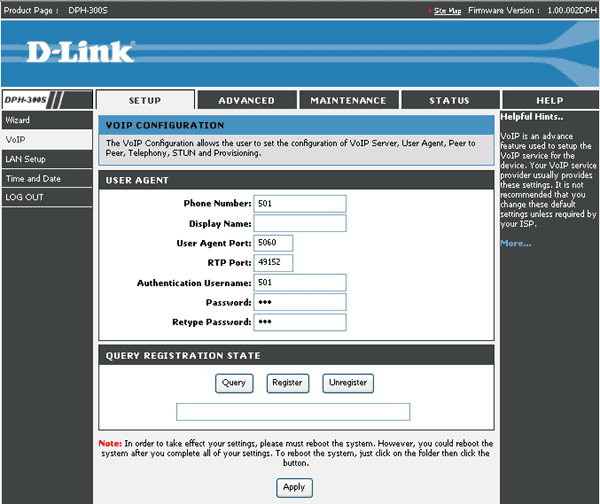
Task: Click the USER AGENT section header
Action: tap(137, 180)
